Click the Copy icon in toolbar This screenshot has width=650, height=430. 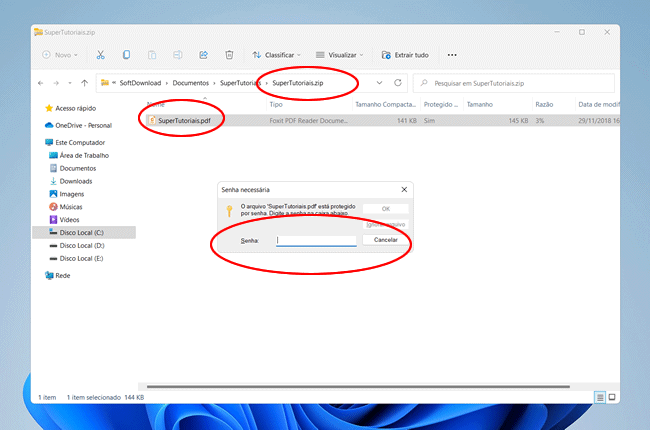point(126,55)
